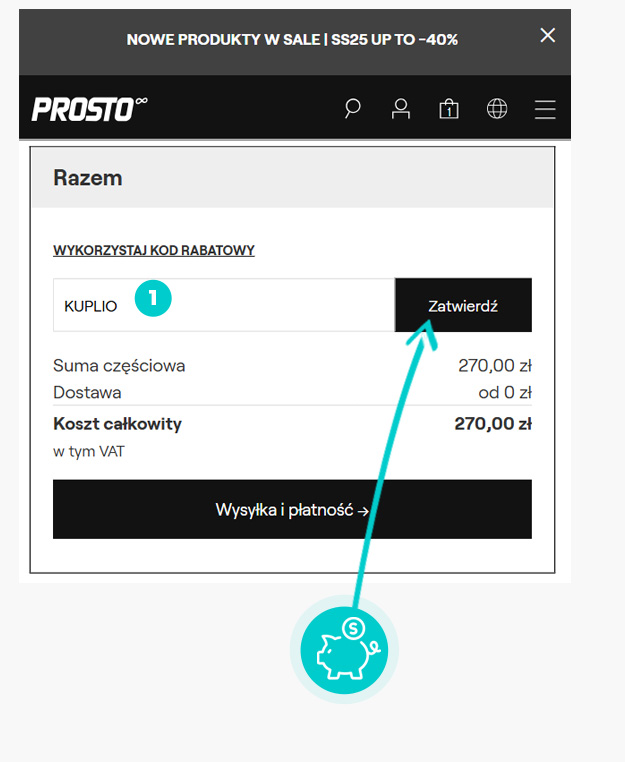Image resolution: width=625 pixels, height=762 pixels.
Task: Open the shopping cart icon
Action: (x=449, y=108)
